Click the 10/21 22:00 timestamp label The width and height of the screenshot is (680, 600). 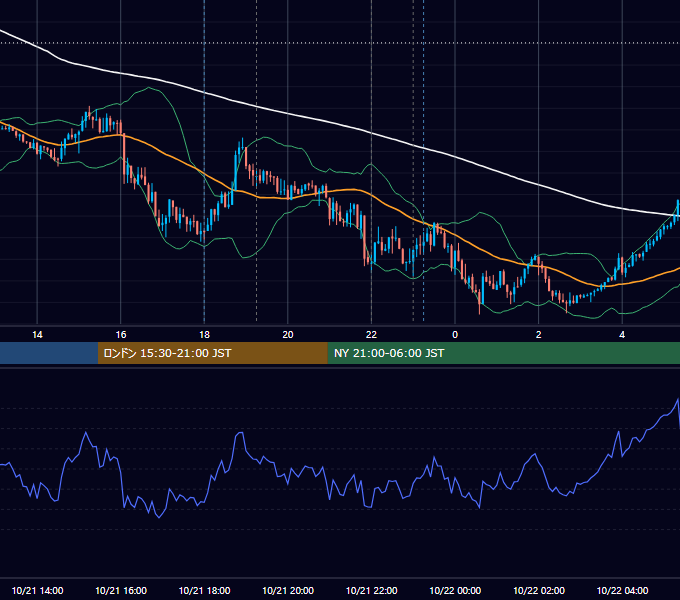(371, 590)
